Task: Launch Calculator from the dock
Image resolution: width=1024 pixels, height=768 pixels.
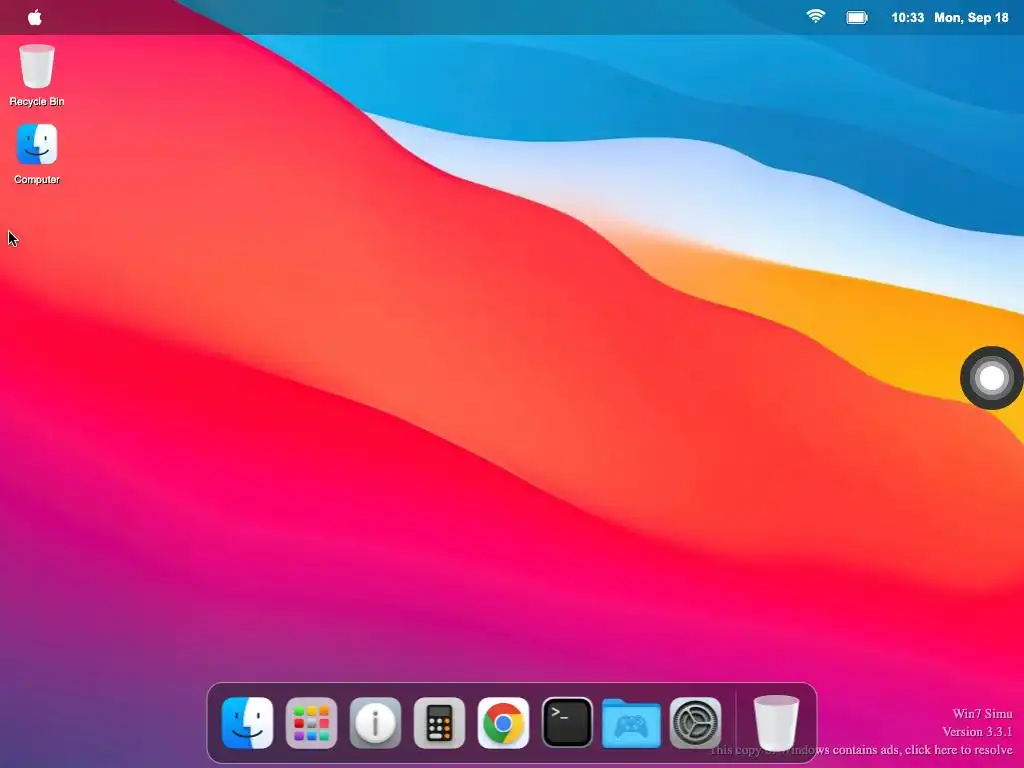Action: [x=439, y=723]
